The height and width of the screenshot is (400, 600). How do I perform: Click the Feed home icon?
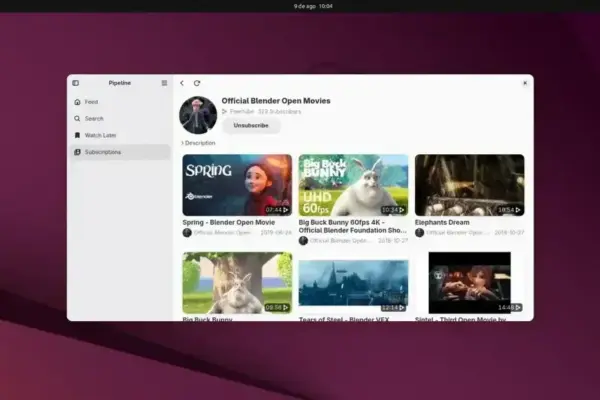(x=77, y=102)
